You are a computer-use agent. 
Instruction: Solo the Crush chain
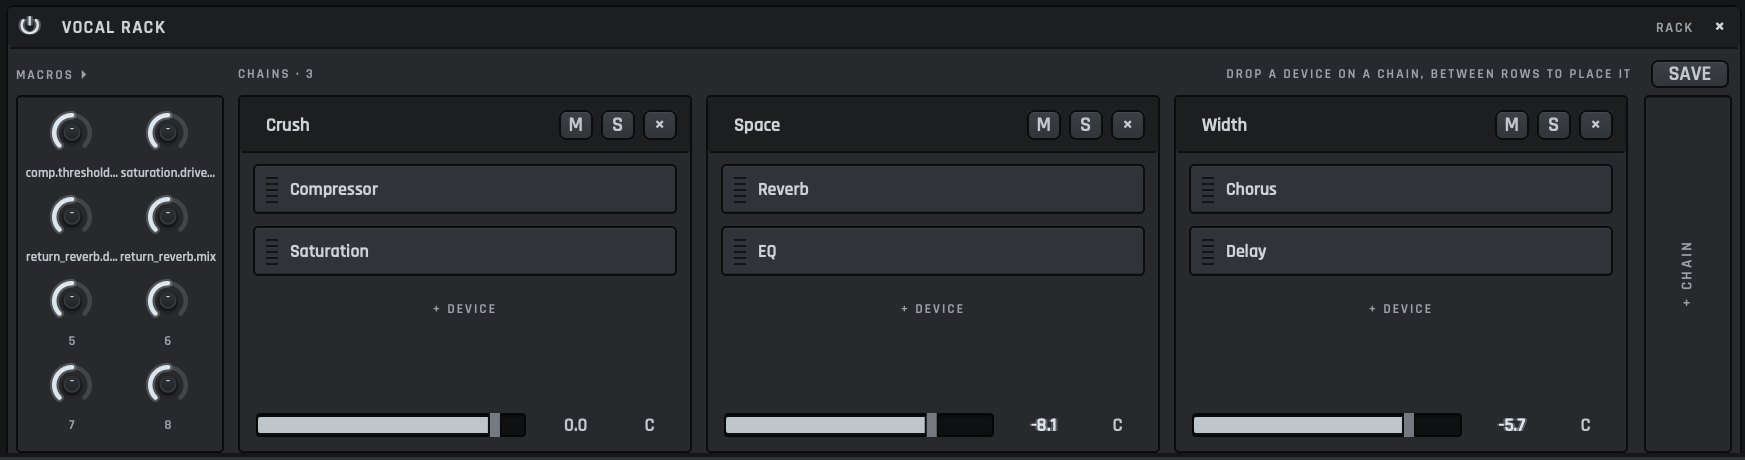point(617,125)
